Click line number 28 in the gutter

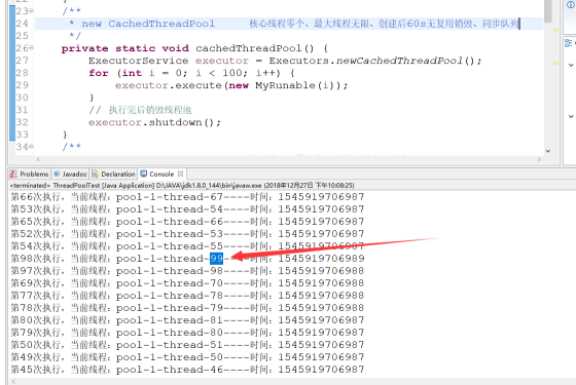pyautogui.click(x=22, y=73)
